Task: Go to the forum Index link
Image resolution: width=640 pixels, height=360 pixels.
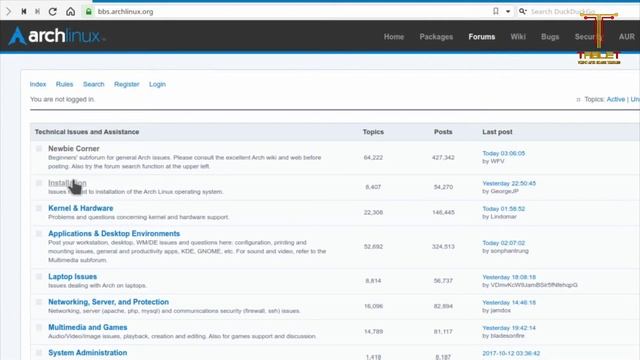Action: 38,84
